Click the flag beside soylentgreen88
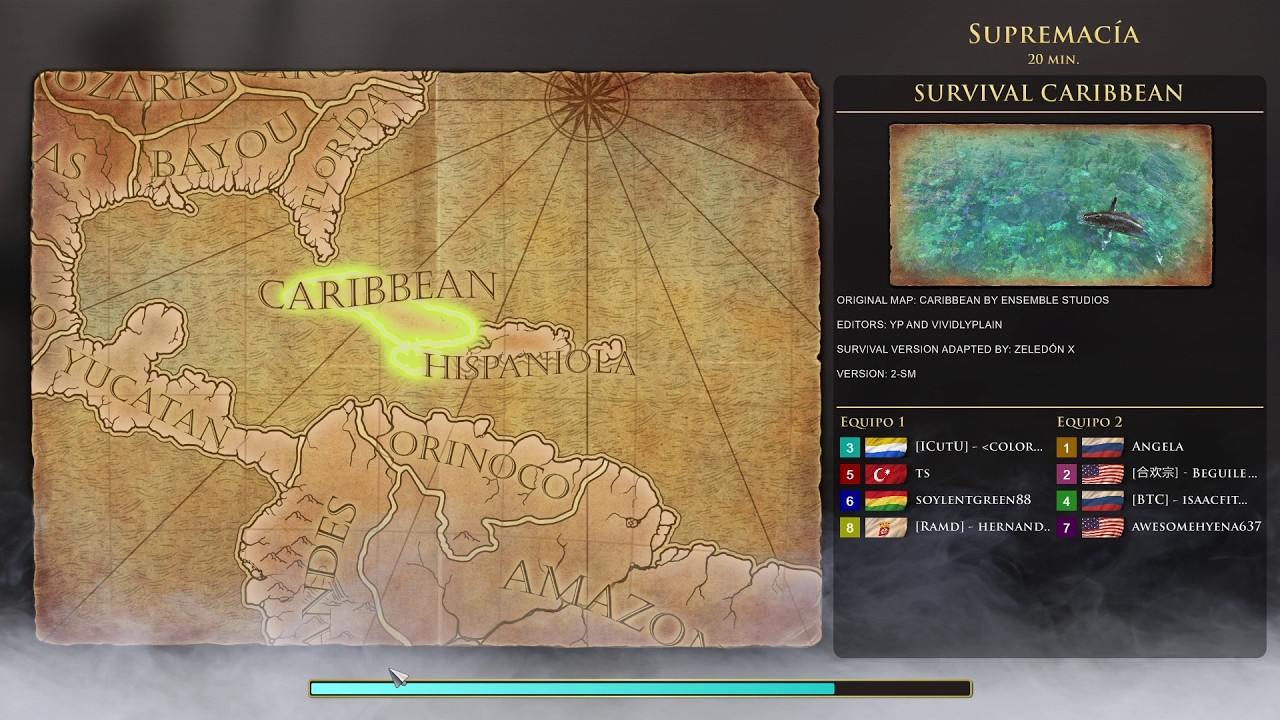The width and height of the screenshot is (1280, 720). pos(885,500)
